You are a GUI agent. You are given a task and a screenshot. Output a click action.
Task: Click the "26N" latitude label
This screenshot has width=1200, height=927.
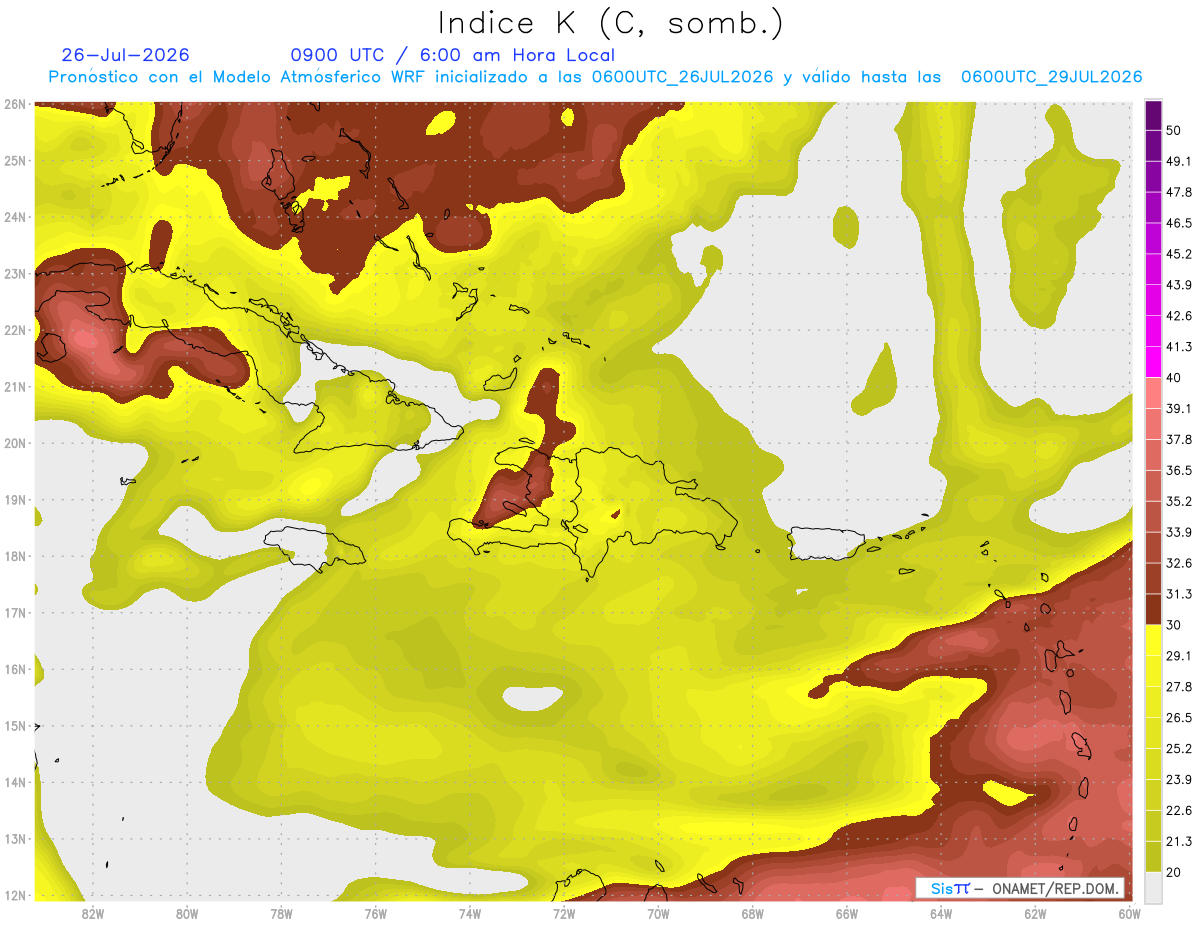pyautogui.click(x=15, y=103)
